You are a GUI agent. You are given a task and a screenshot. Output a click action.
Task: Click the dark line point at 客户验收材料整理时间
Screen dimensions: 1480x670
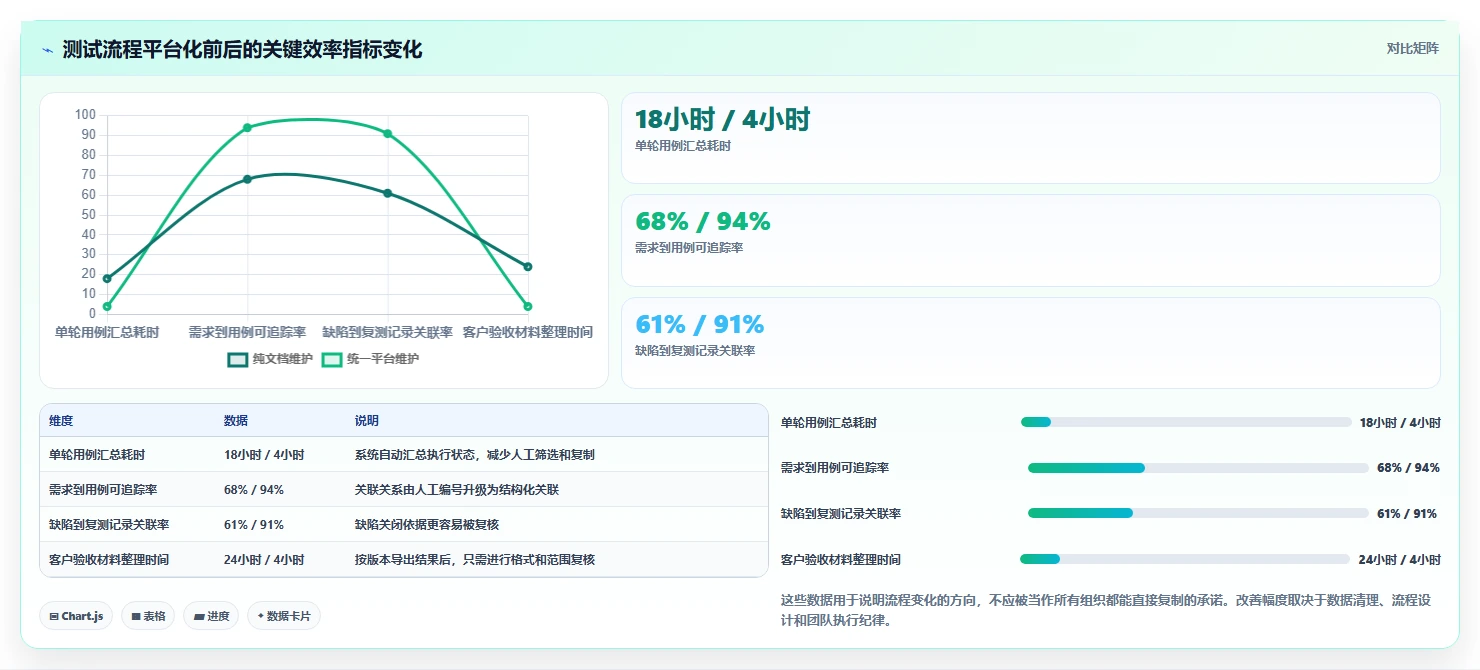(x=528, y=267)
